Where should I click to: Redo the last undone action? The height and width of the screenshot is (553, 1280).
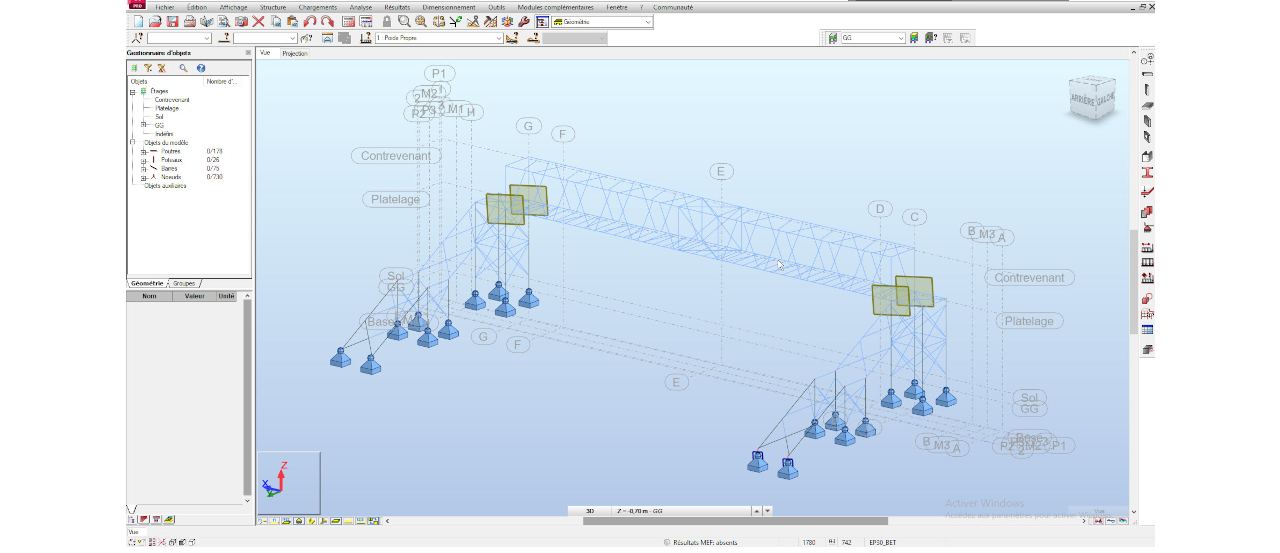327,21
